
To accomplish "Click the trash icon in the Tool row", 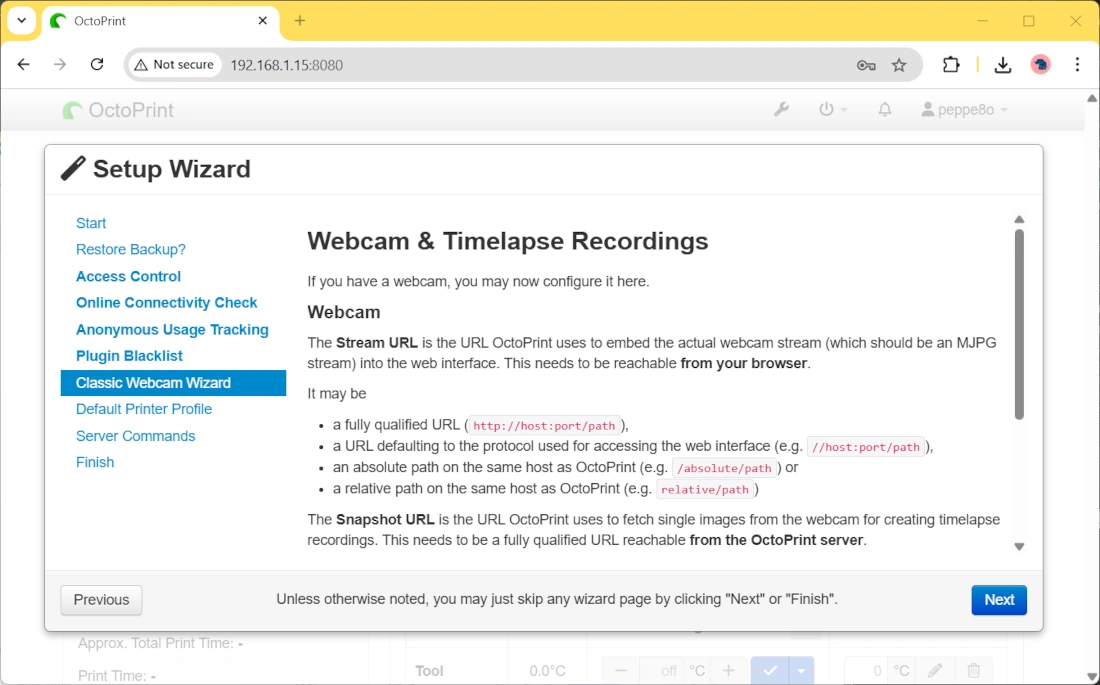I will tap(974, 671).
